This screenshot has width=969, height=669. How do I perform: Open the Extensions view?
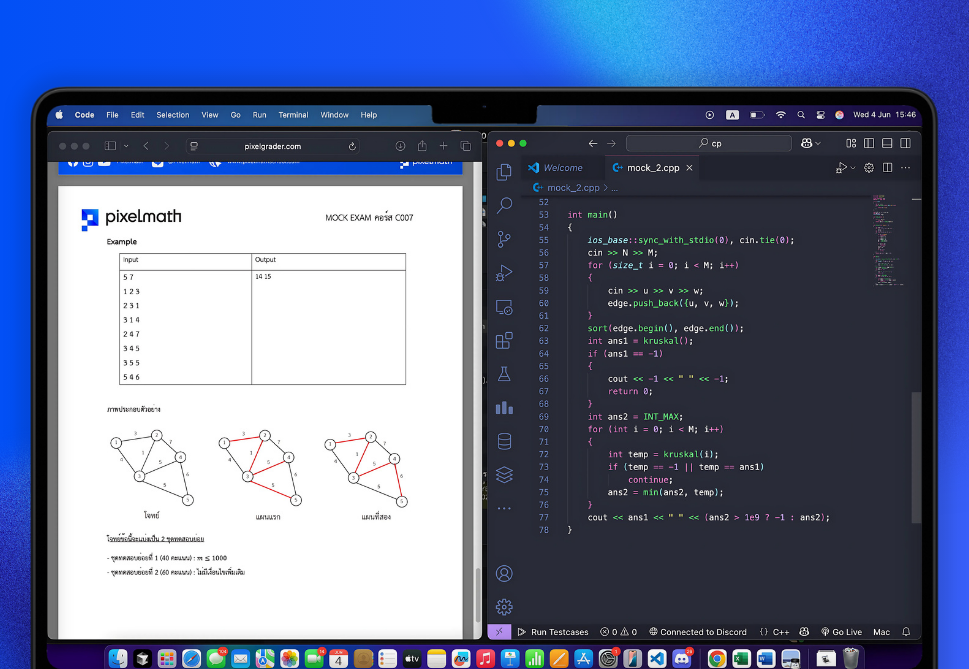pyautogui.click(x=504, y=340)
